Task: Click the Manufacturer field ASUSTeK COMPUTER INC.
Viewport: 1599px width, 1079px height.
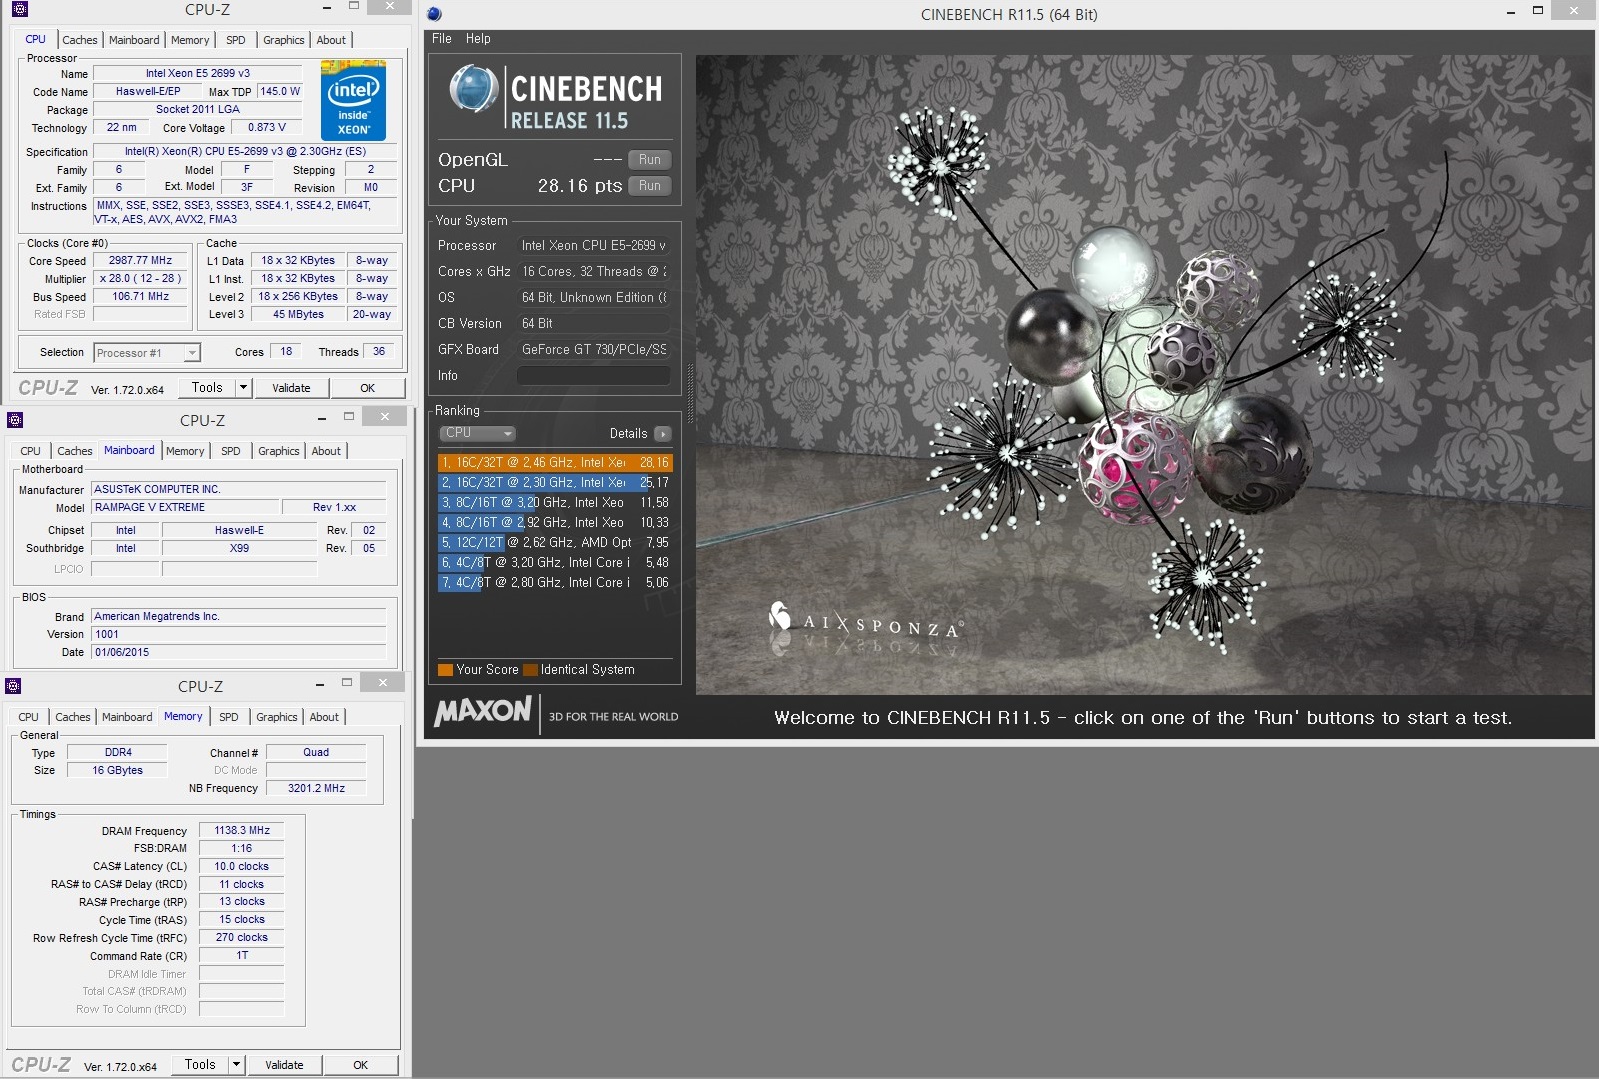Action: [239, 490]
